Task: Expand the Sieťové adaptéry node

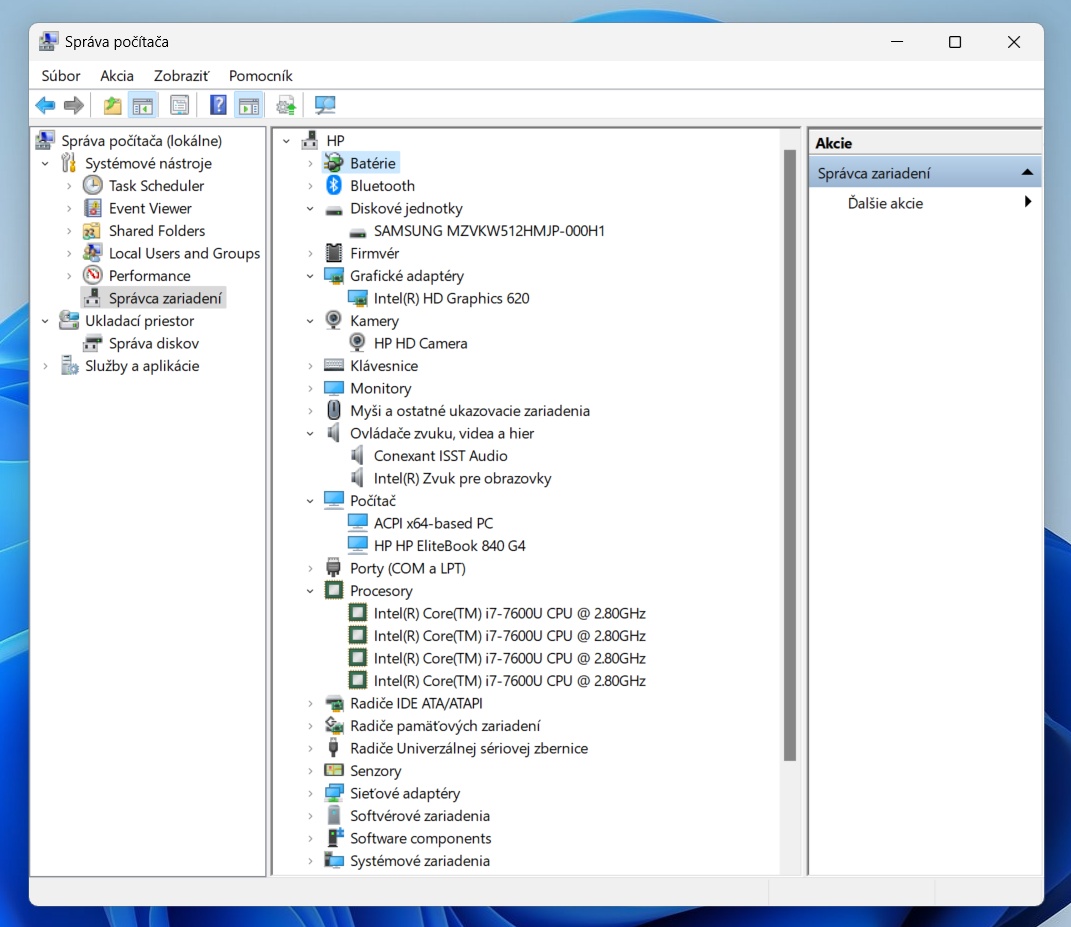Action: (311, 794)
